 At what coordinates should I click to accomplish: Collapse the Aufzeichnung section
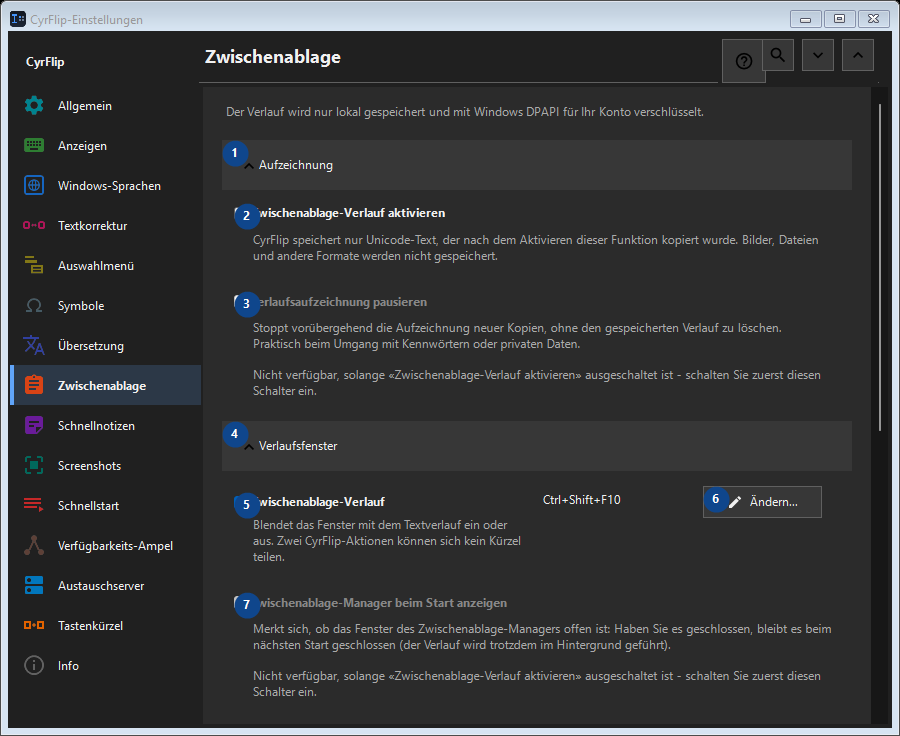point(537,165)
